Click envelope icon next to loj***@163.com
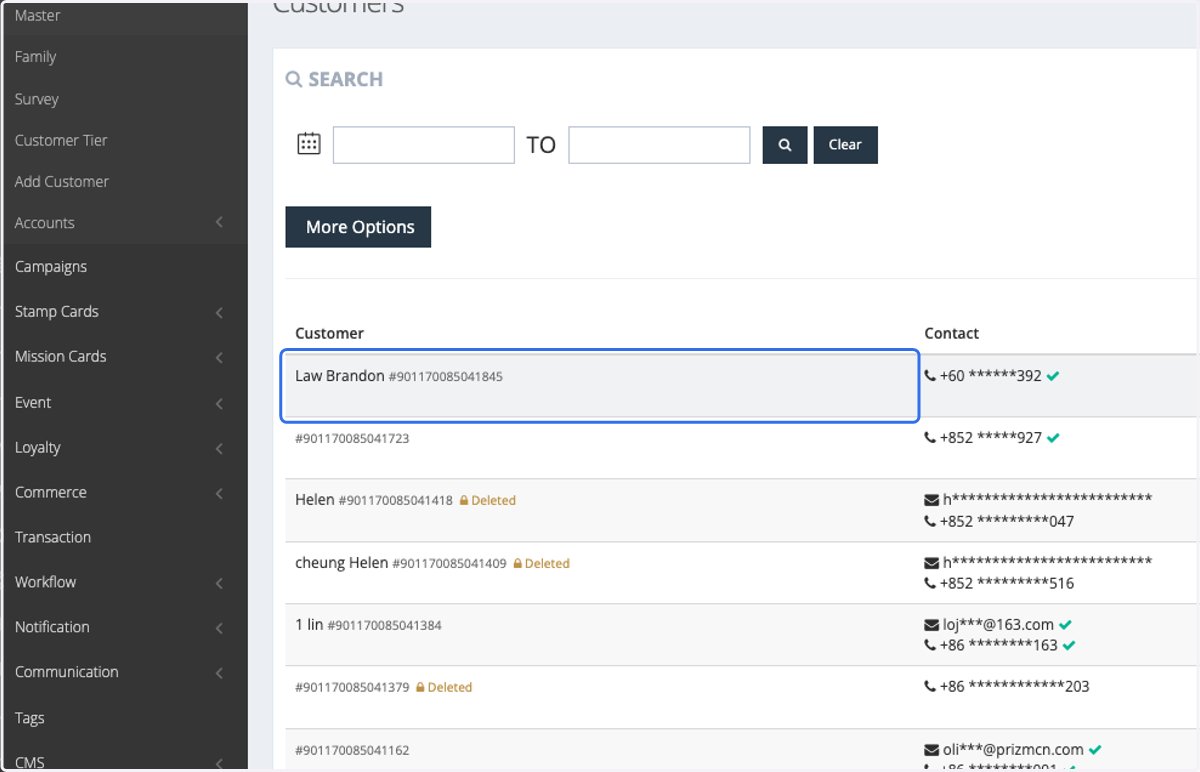This screenshot has height=772, width=1200. point(932,625)
